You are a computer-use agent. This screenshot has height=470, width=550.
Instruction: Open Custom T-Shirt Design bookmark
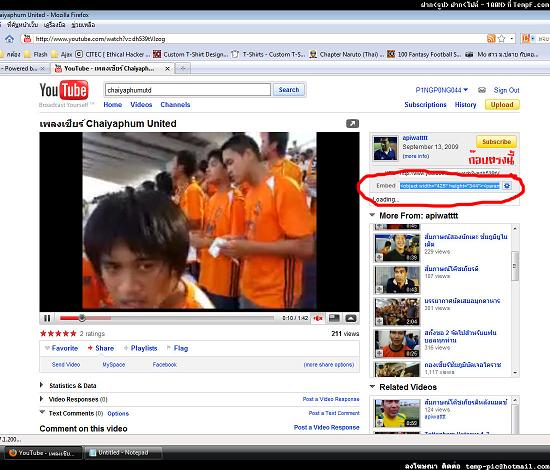click(x=191, y=54)
